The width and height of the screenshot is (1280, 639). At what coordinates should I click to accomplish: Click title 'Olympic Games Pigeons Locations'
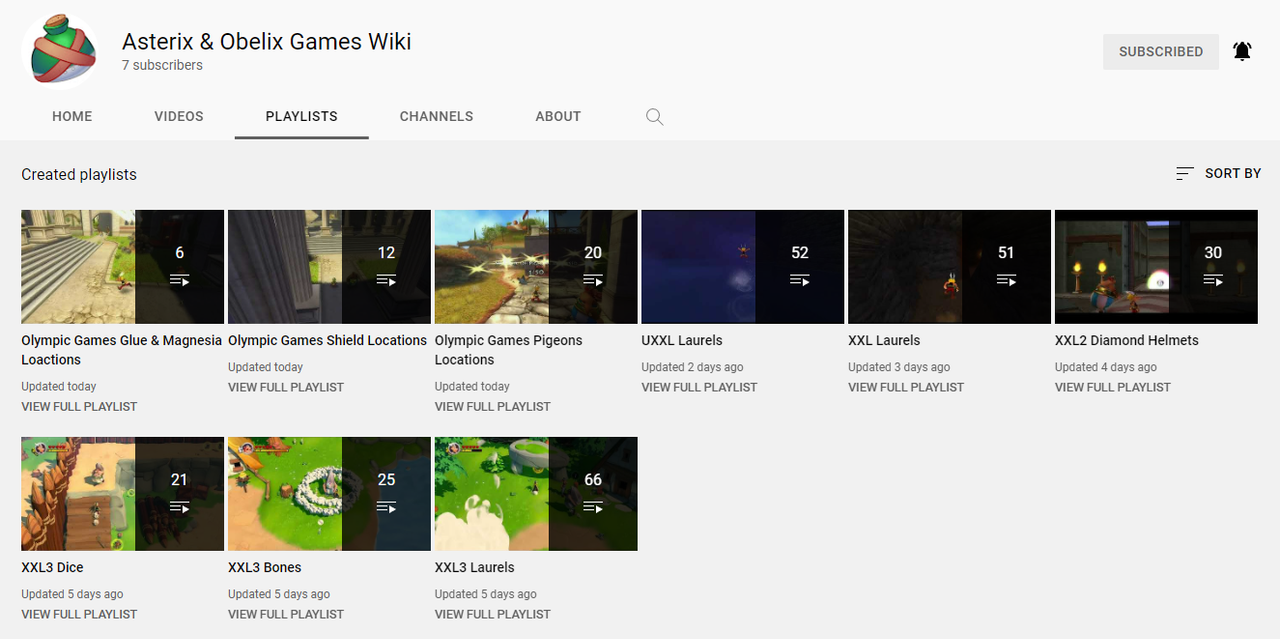508,350
